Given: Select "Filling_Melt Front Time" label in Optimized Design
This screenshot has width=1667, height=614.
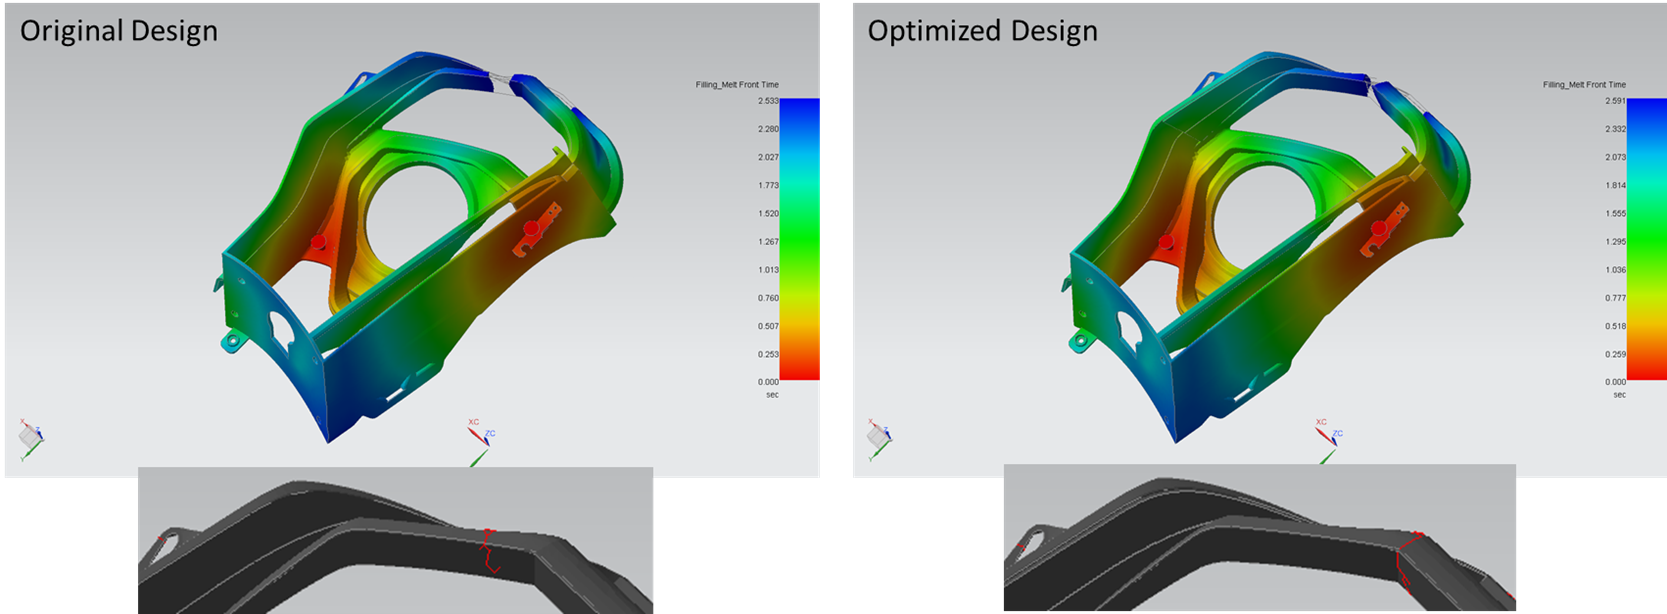Looking at the screenshot, I should pos(1584,85).
